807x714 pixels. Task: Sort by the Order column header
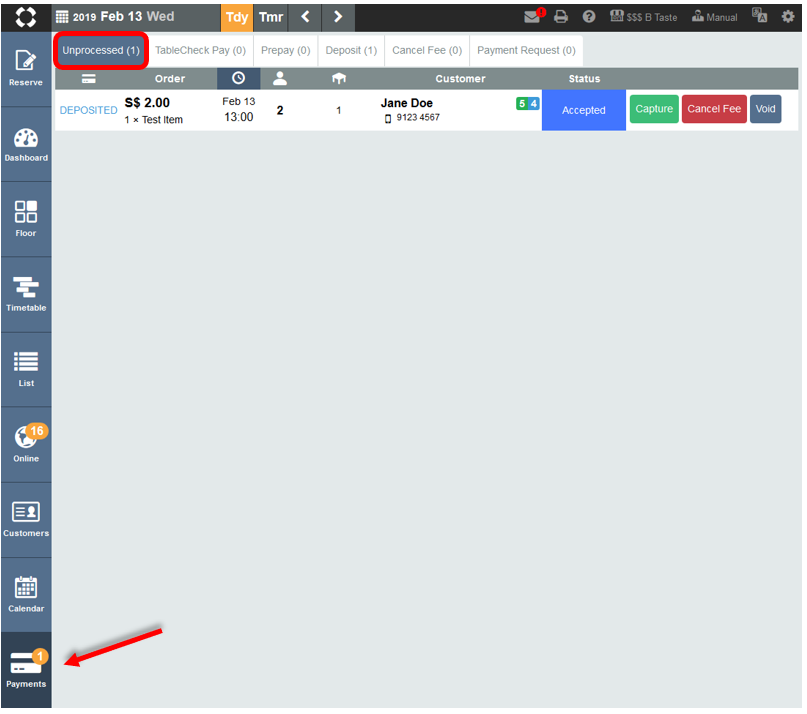click(x=170, y=79)
